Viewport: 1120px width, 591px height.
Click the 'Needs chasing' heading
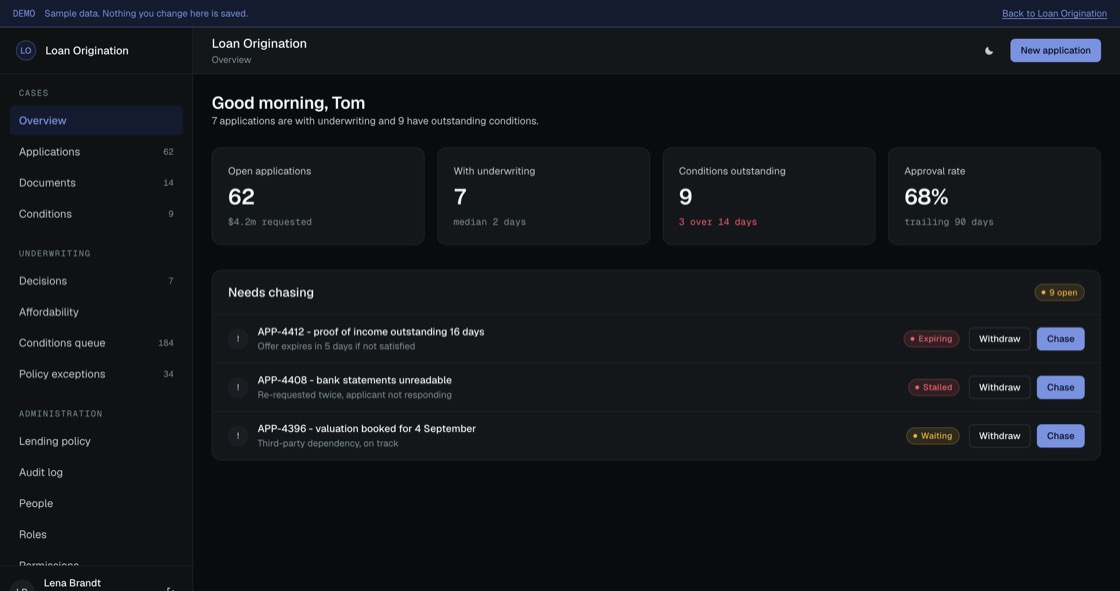click(271, 292)
